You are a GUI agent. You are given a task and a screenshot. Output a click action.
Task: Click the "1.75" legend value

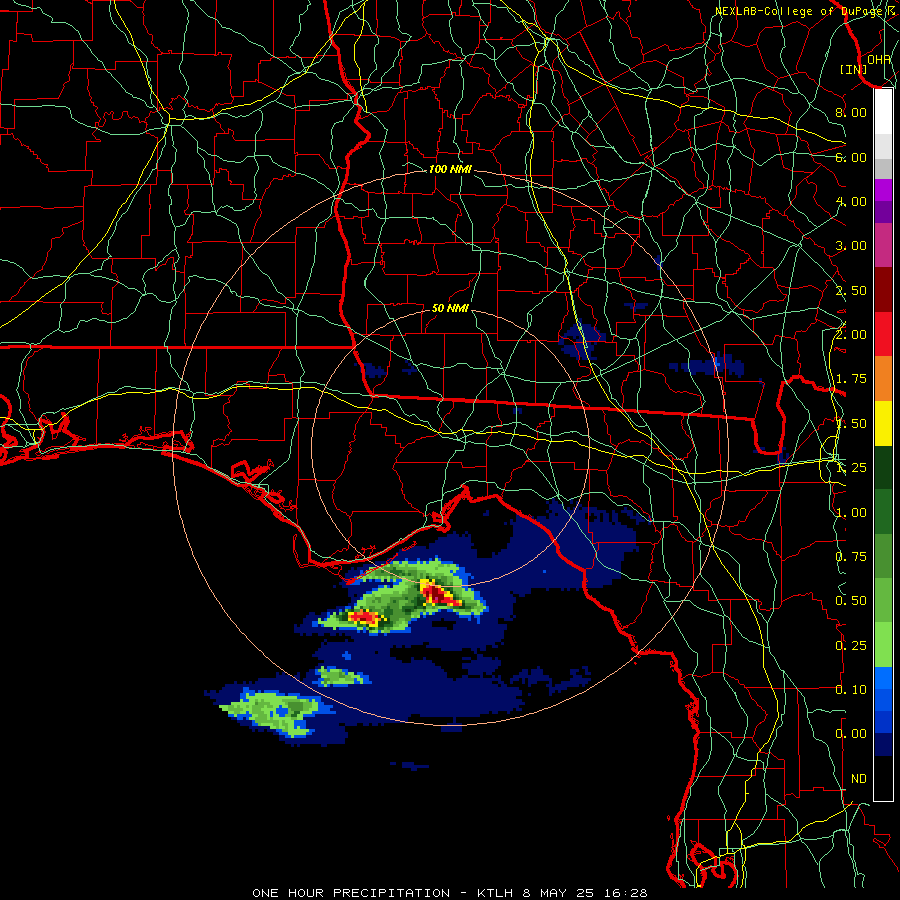851,379
